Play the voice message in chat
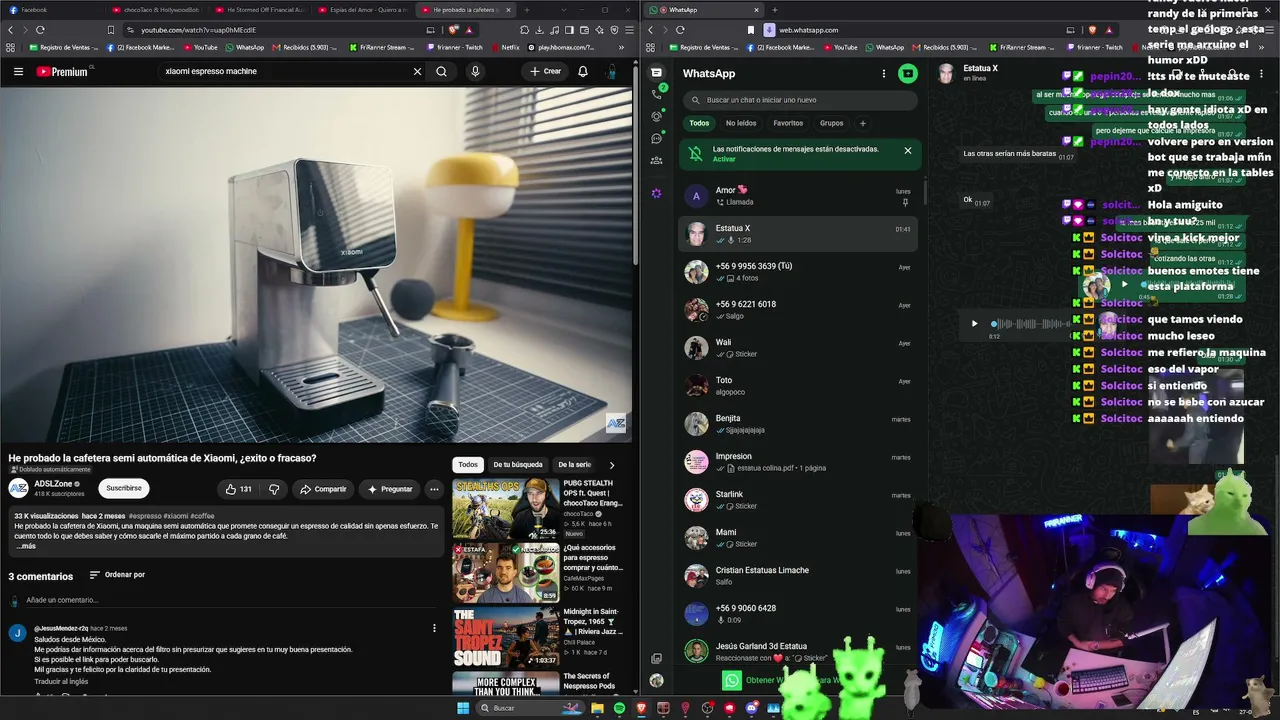Screen dimensions: 1280x720 point(974,323)
